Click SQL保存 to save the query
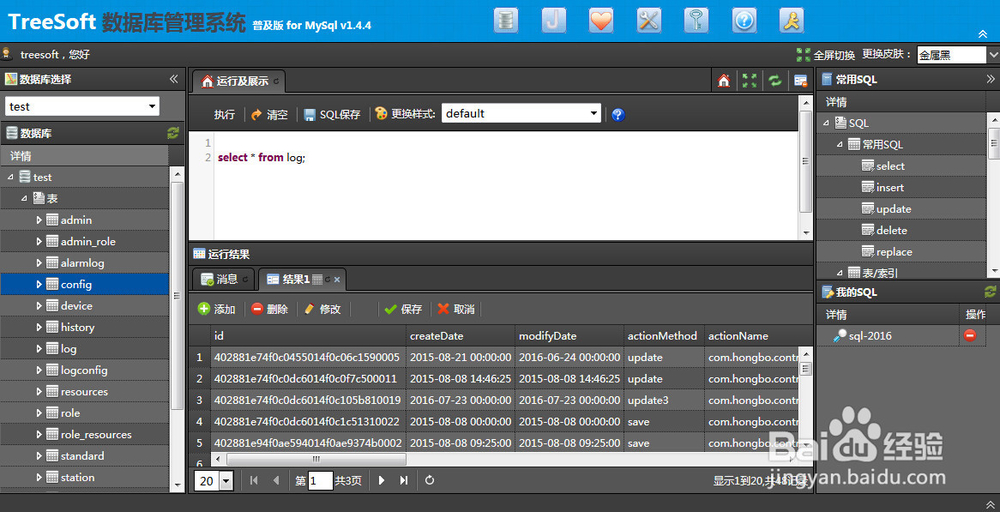Image resolution: width=1000 pixels, height=512 pixels. tap(332, 114)
